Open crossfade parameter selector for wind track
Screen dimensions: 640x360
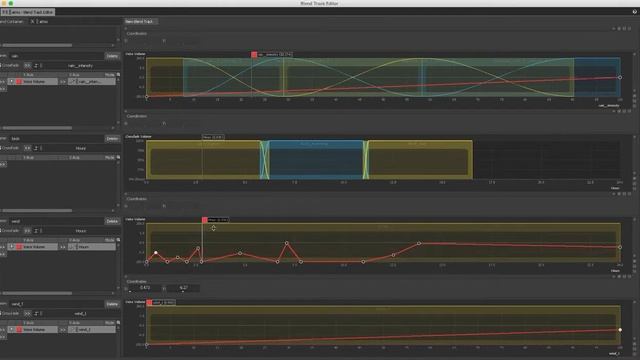[x=27, y=231]
